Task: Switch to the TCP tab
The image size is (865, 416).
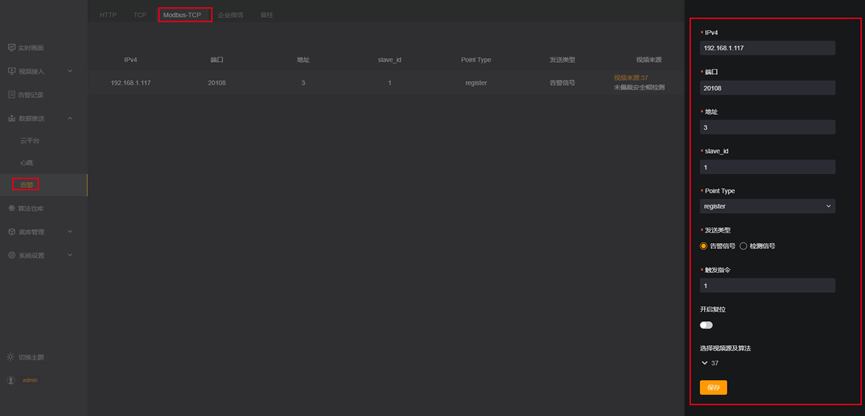Action: click(x=140, y=15)
